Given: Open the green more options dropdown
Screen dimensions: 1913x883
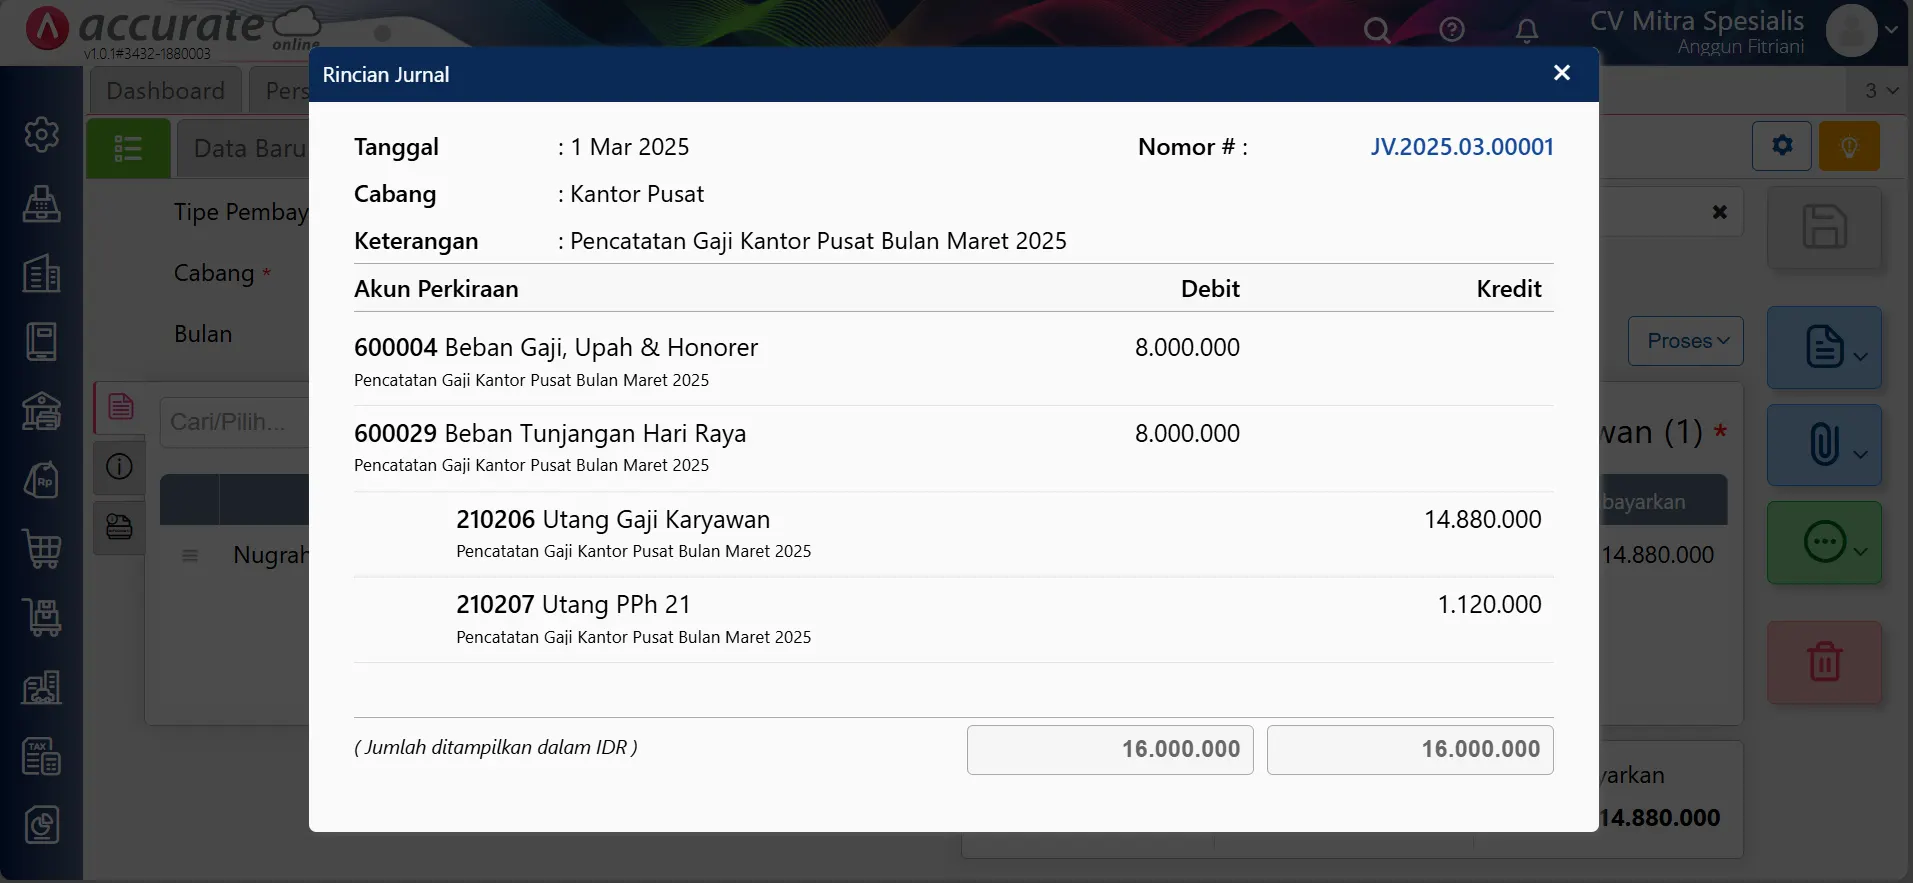Looking at the screenshot, I should click(x=1825, y=543).
